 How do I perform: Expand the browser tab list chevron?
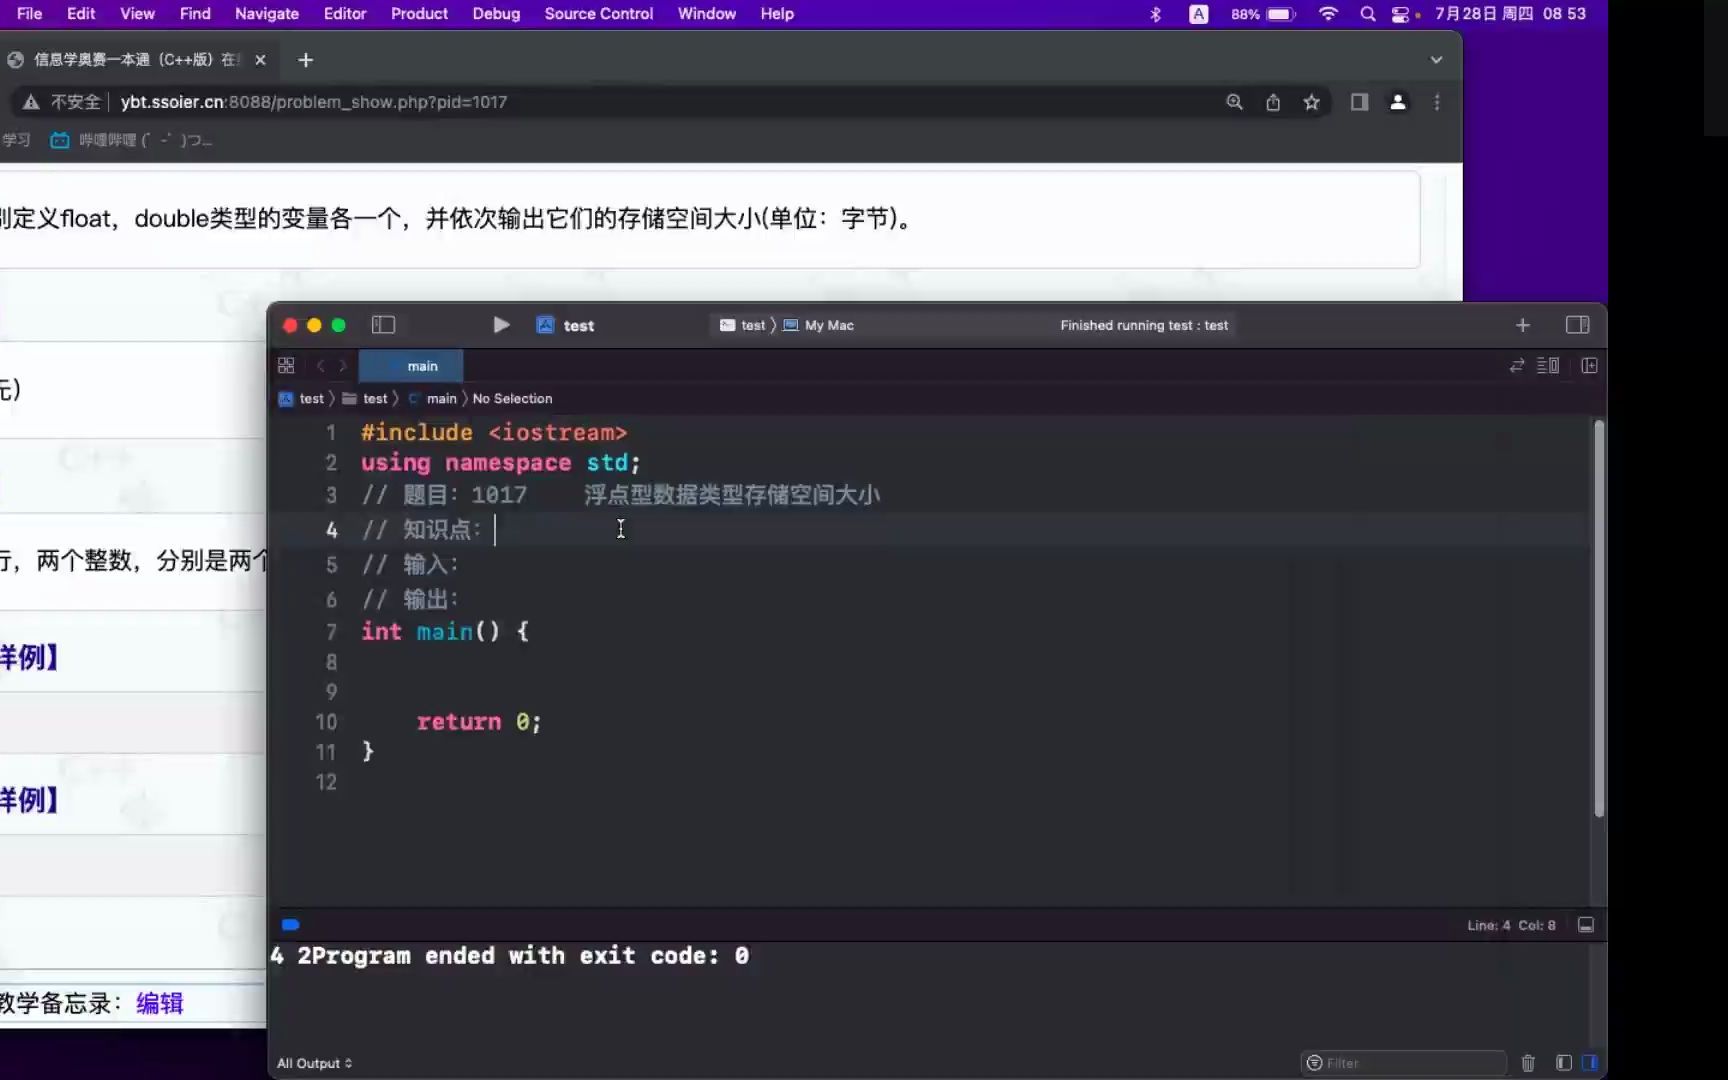1436,60
